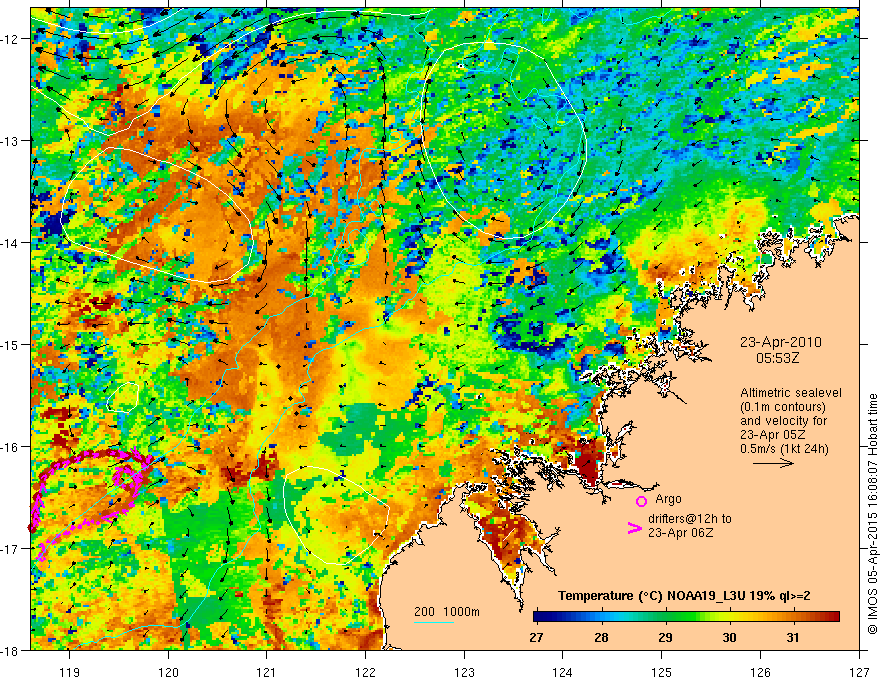Screen dimensions: 880x680
Task: Click the temperature color bar
Action: click(x=686, y=617)
